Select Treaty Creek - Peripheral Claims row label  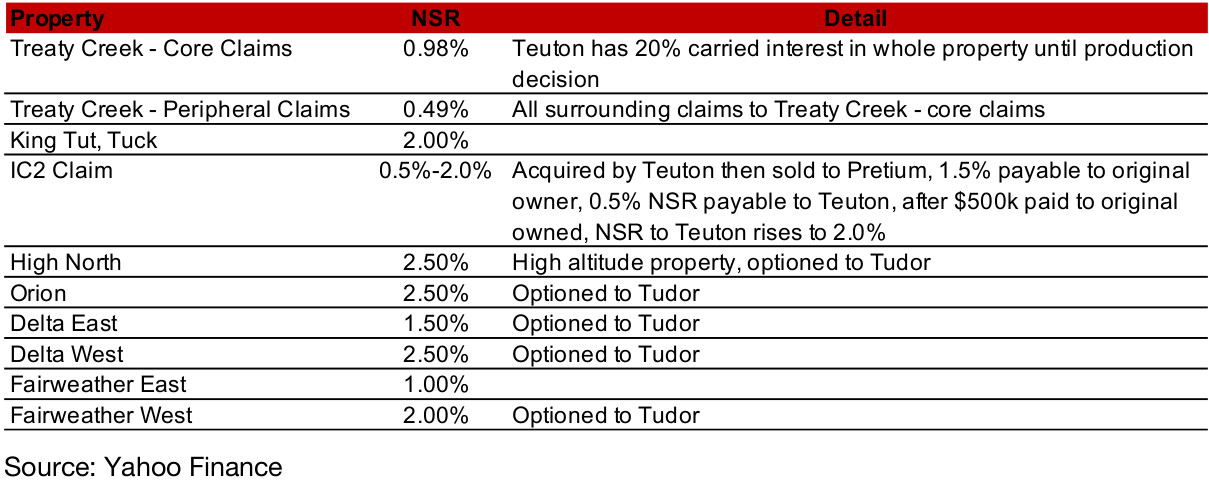180,109
